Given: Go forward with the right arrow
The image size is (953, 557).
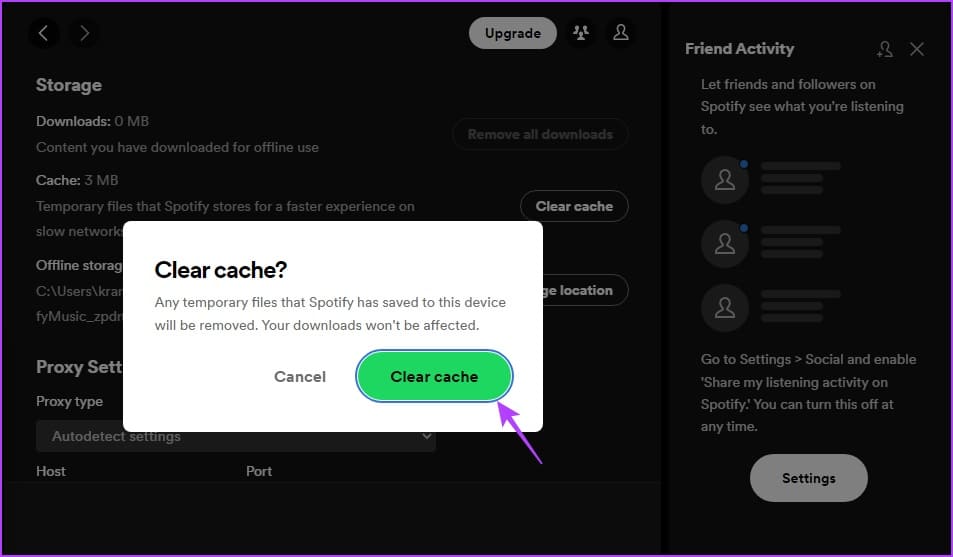Looking at the screenshot, I should tap(84, 33).
